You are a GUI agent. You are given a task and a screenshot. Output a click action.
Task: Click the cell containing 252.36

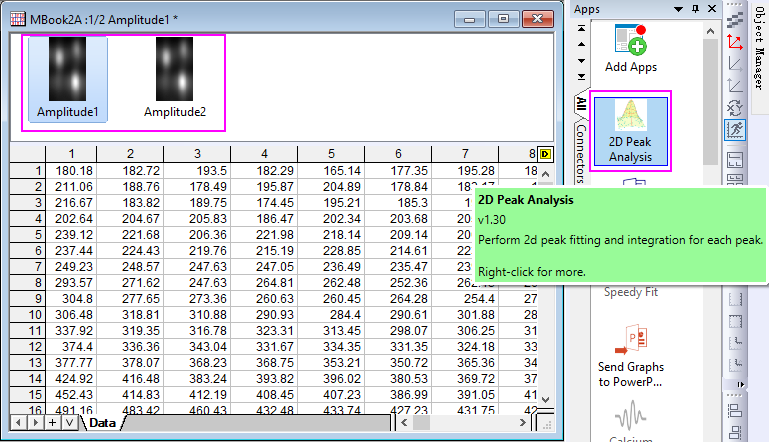click(398, 283)
